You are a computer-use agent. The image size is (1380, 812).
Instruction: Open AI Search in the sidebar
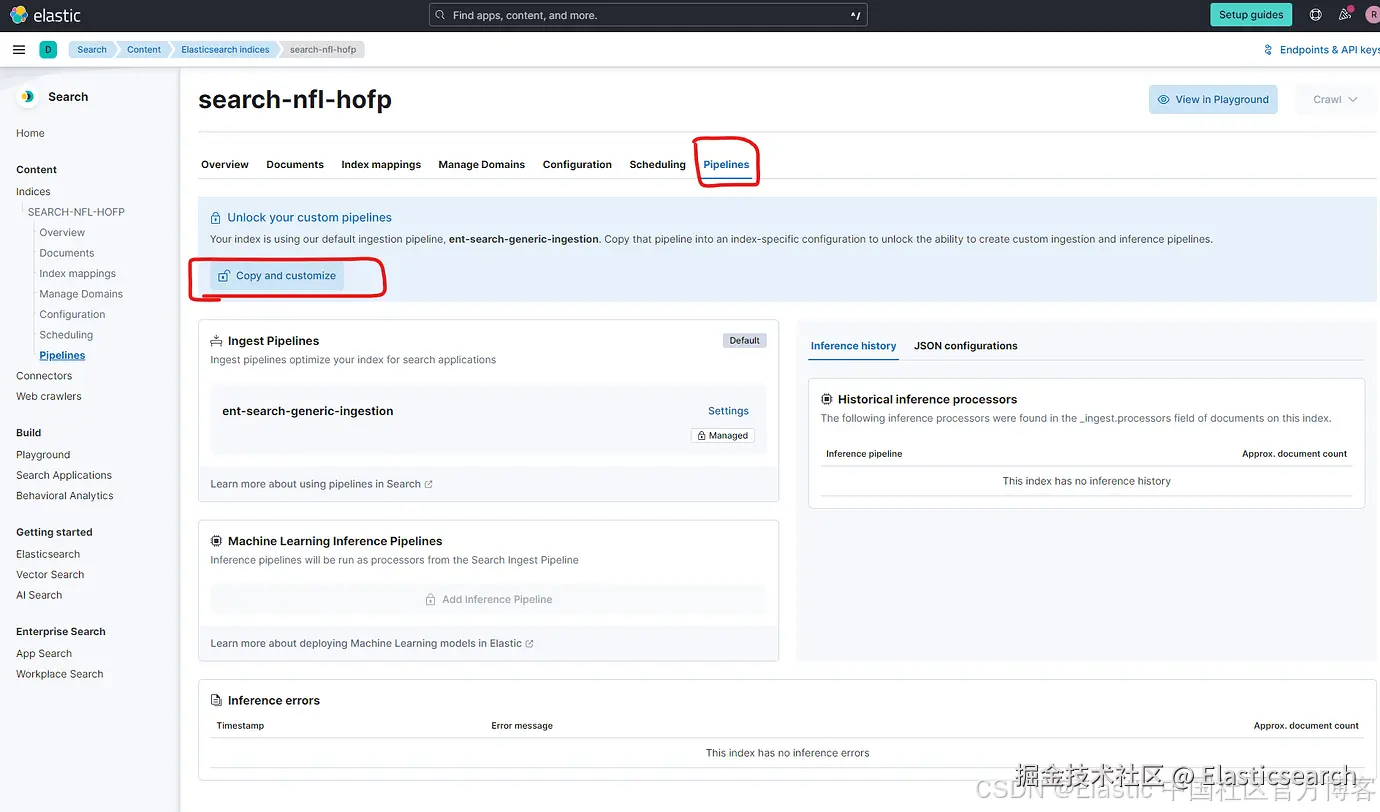point(39,595)
